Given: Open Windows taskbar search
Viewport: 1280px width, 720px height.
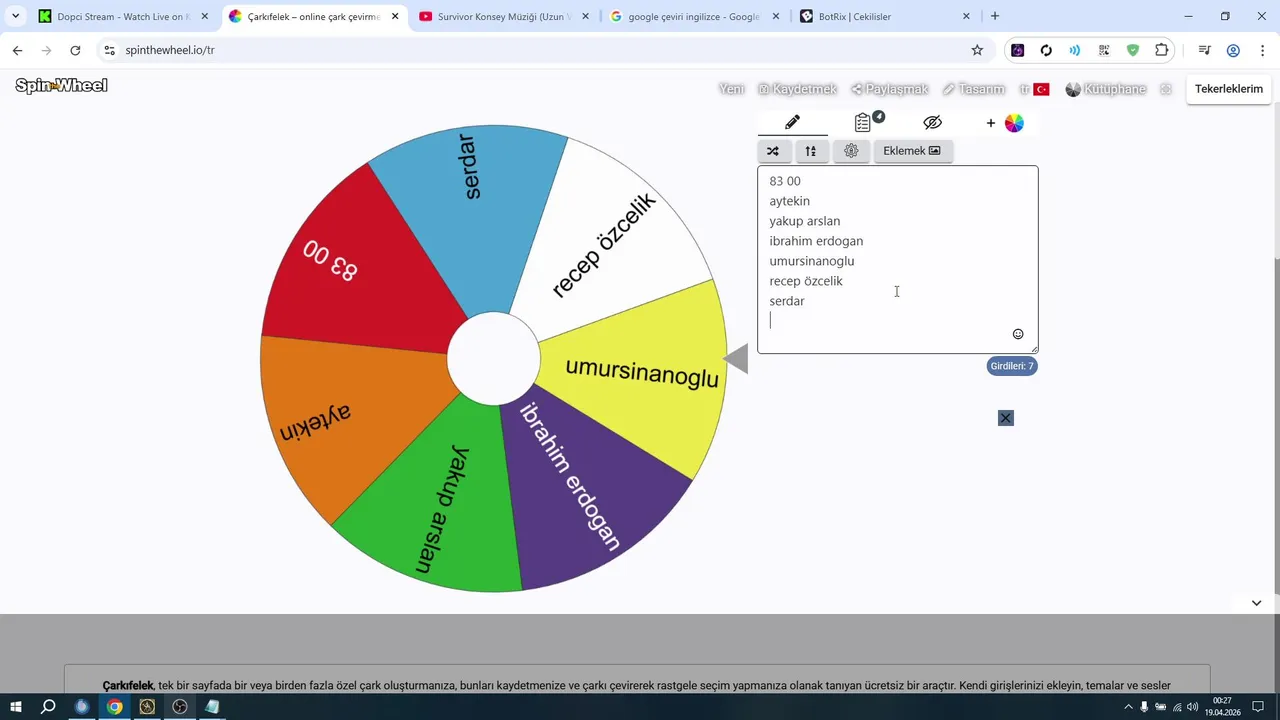Looking at the screenshot, I should click(48, 707).
